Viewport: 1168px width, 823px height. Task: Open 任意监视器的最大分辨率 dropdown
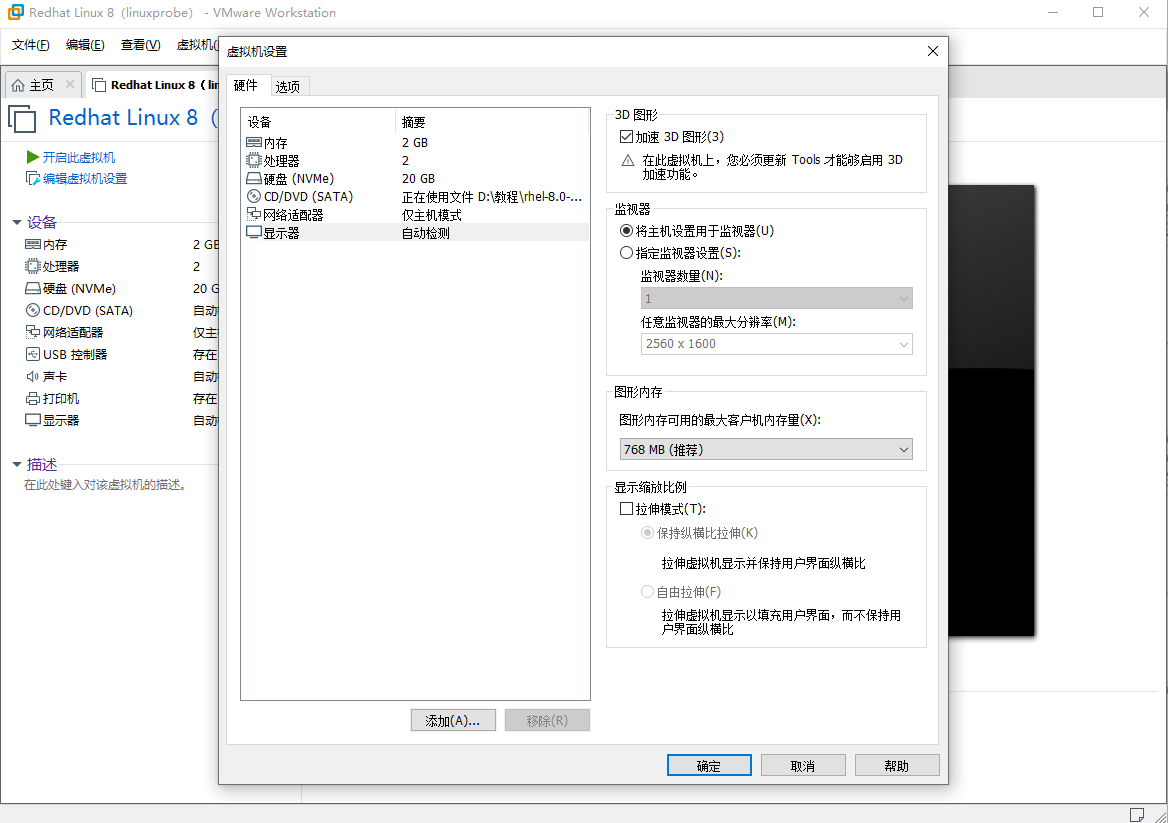click(776, 343)
